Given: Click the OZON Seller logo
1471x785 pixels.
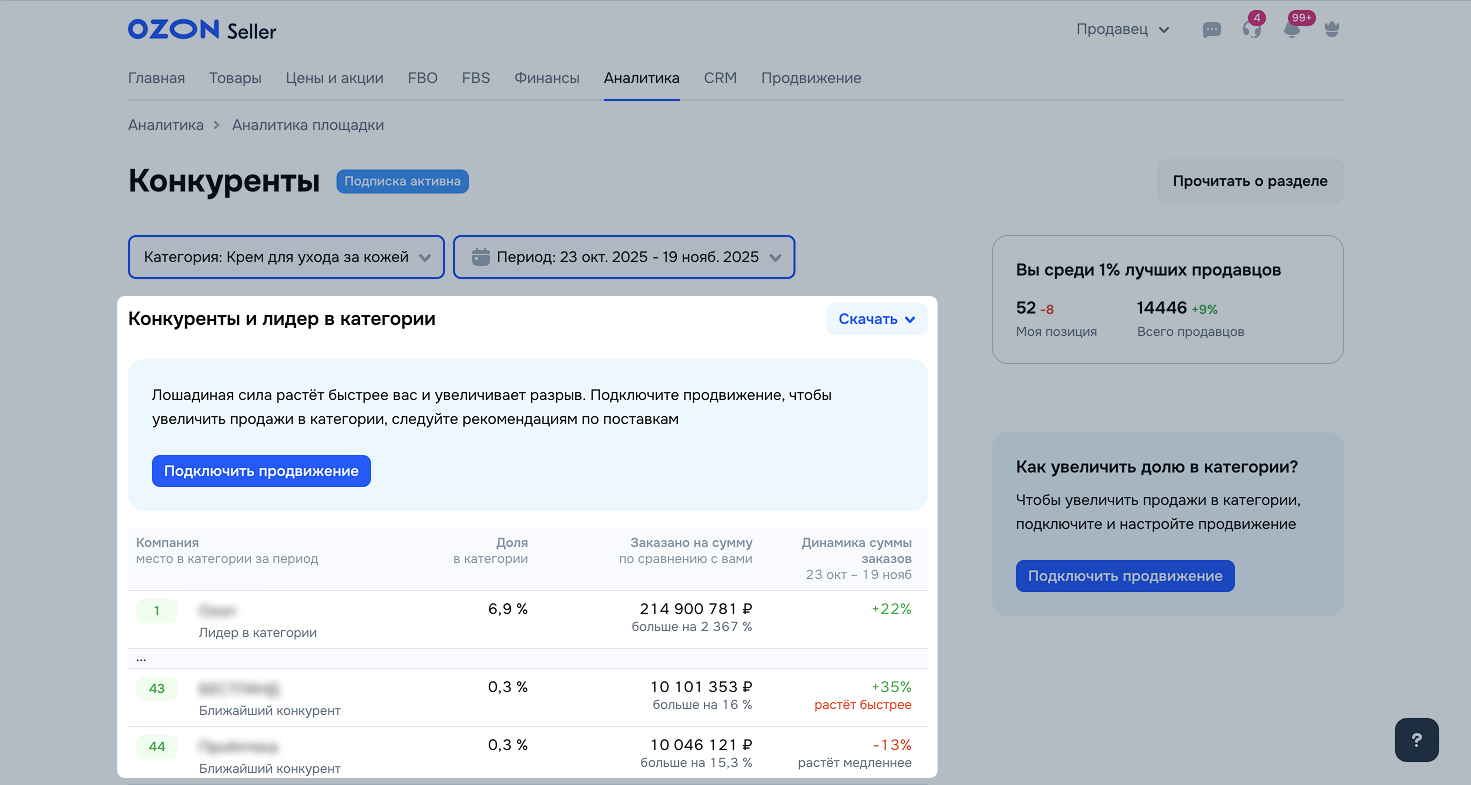Looking at the screenshot, I should (202, 30).
